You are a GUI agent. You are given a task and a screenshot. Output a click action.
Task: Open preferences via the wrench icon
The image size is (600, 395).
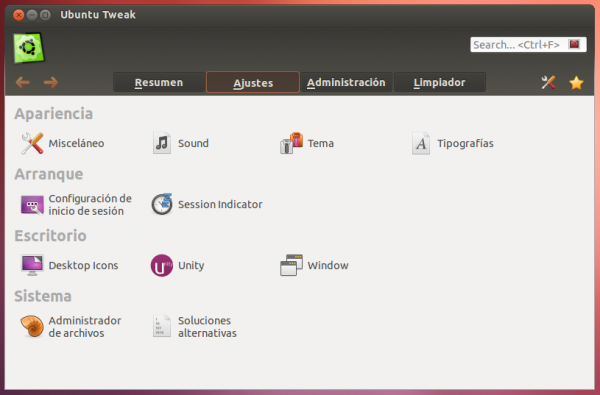pos(548,82)
